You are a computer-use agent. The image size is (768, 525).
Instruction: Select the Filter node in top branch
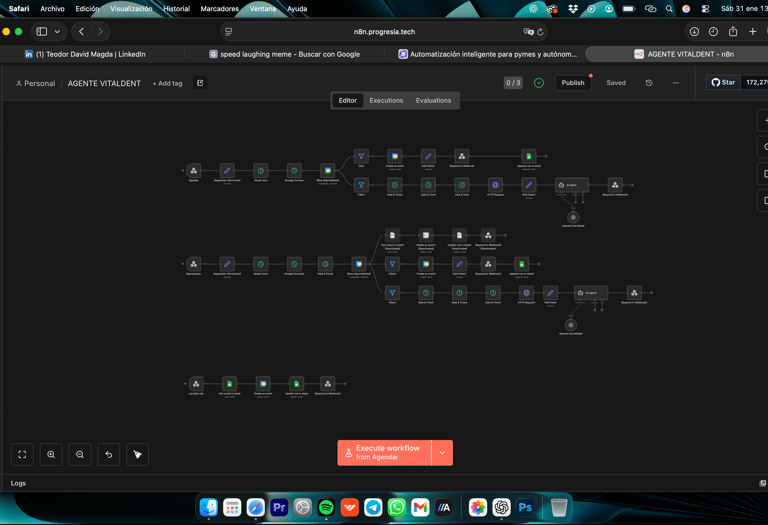(x=361, y=156)
